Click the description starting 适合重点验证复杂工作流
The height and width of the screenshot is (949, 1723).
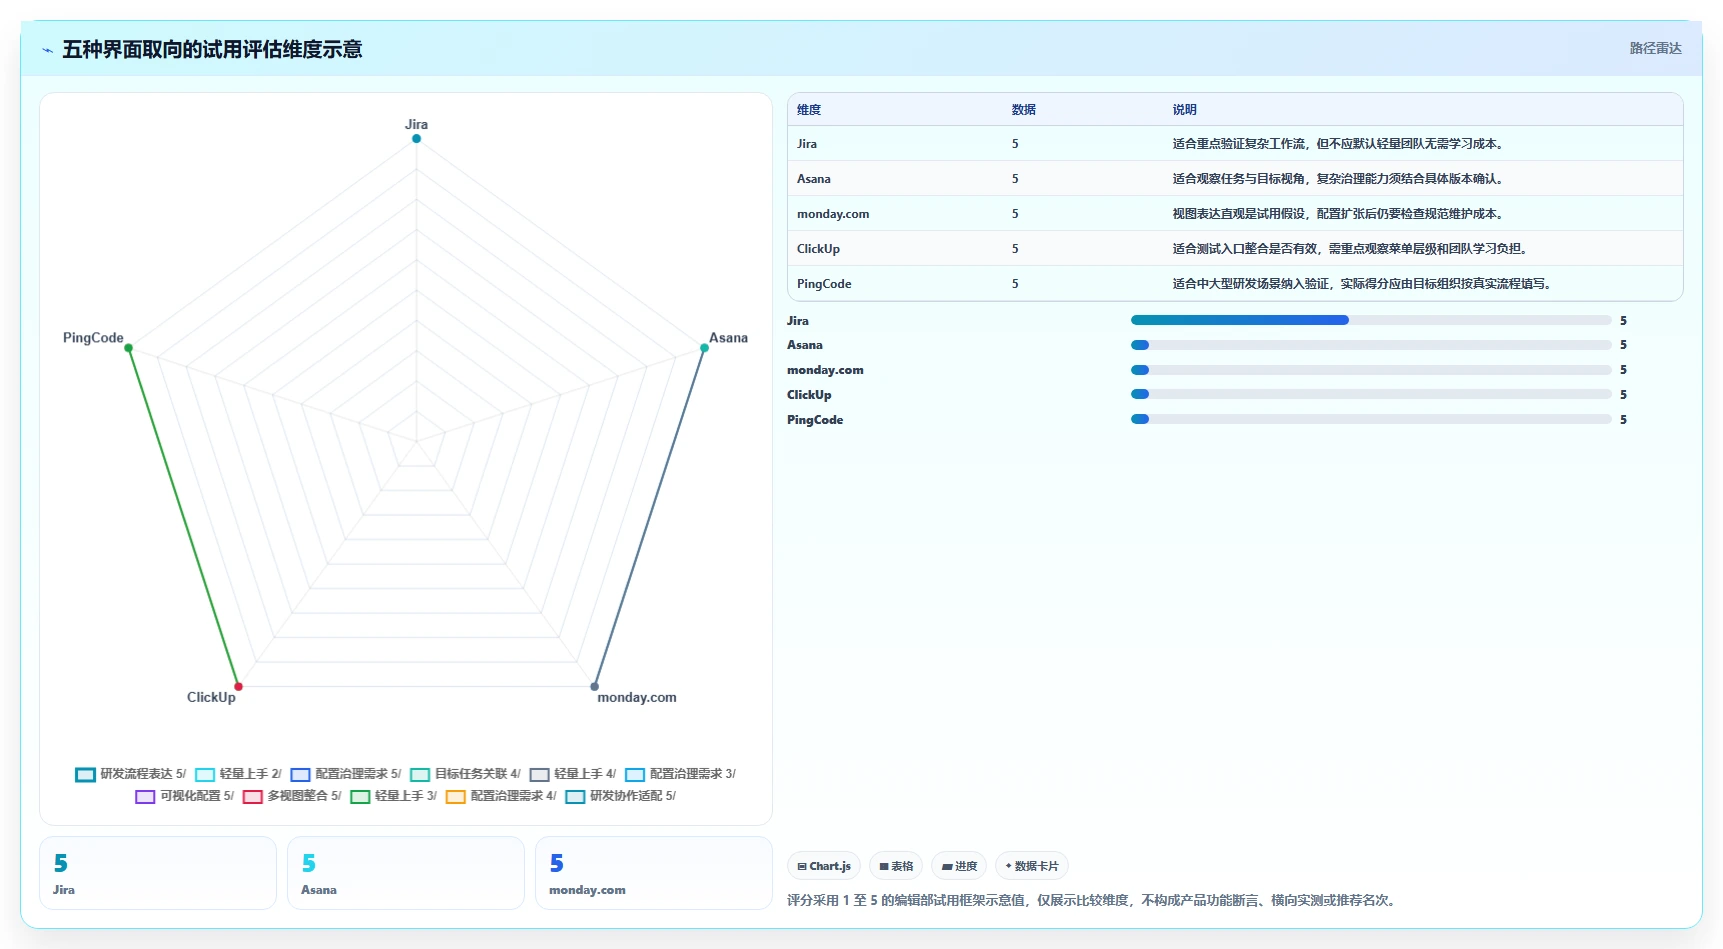click(1339, 144)
